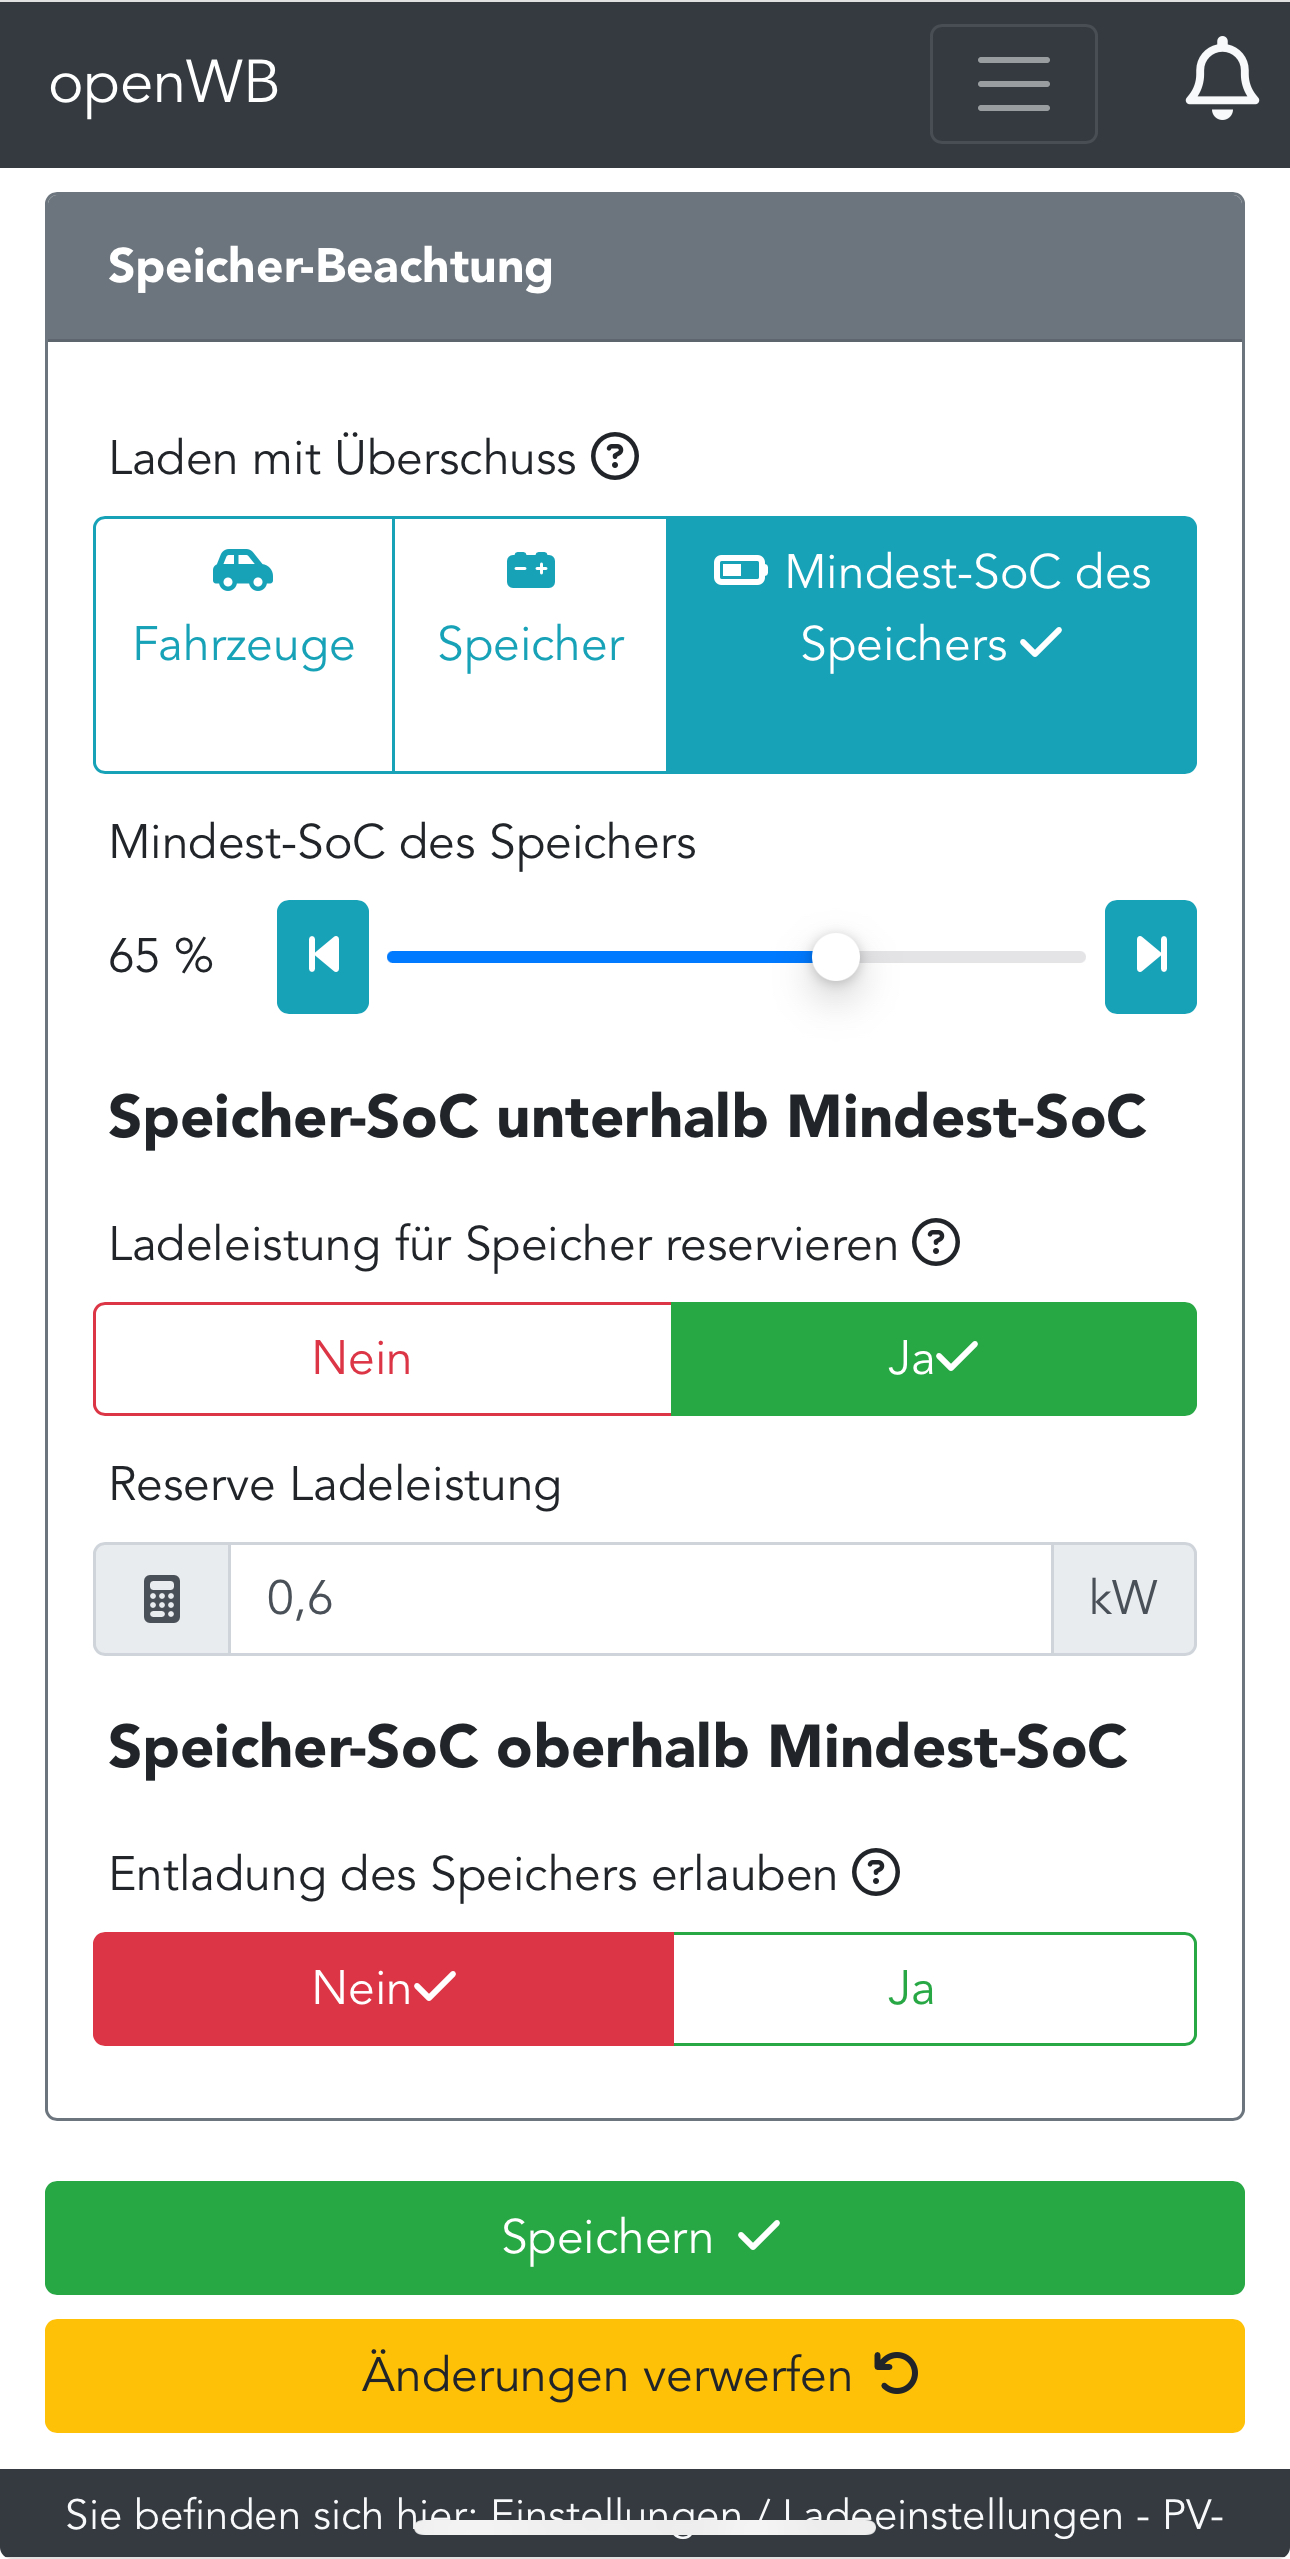Click the calculator icon beside Reserve Ladeleistung

click(x=162, y=1598)
